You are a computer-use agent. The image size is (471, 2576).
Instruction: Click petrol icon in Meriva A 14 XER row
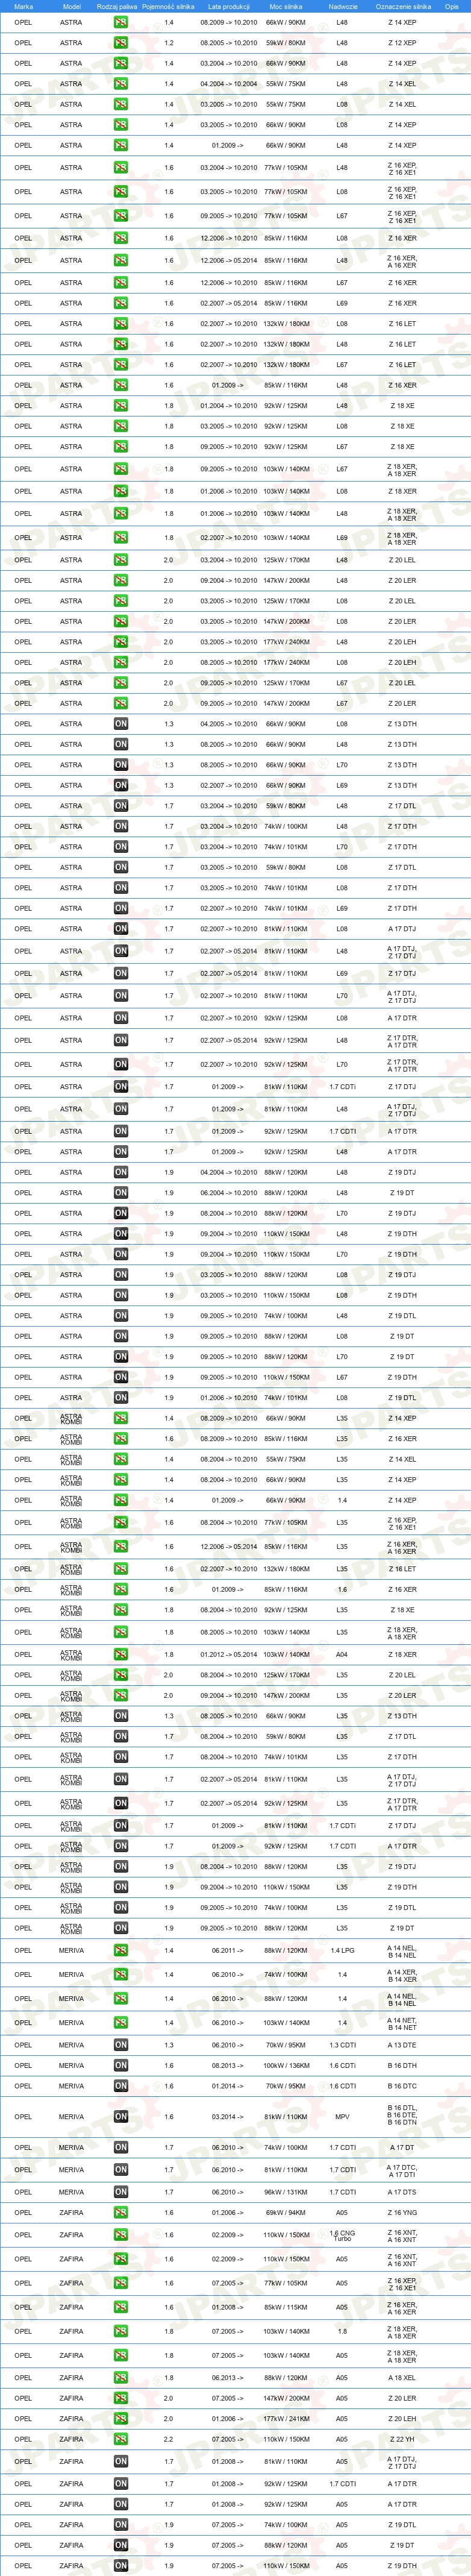(120, 1975)
